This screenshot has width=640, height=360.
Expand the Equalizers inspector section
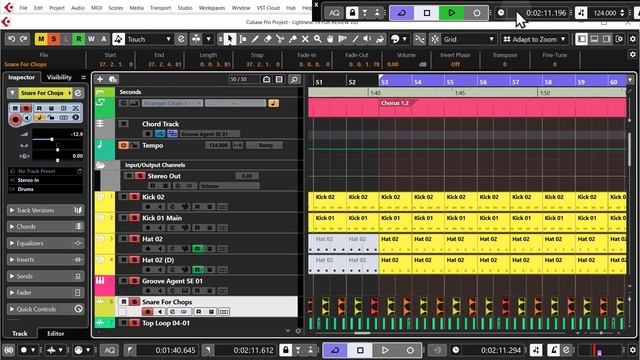tap(45, 243)
